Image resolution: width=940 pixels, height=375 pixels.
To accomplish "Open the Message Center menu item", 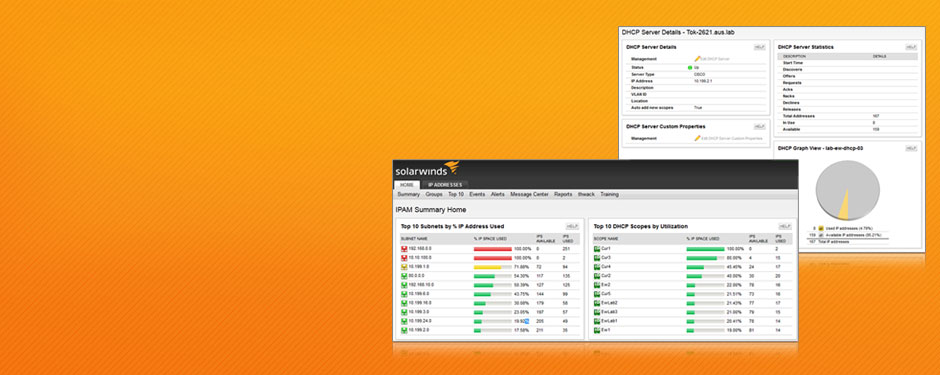I will 529,195.
